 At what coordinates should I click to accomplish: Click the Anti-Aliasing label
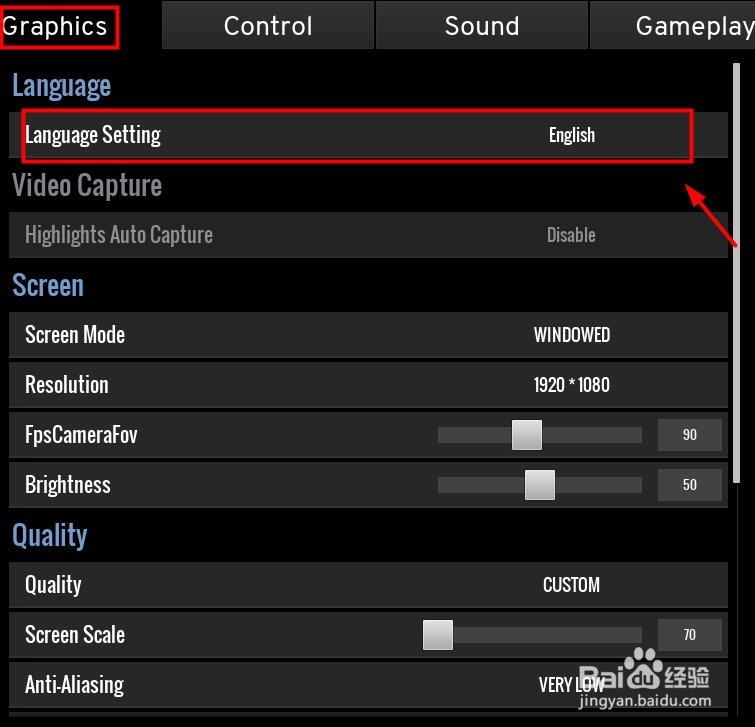coord(75,685)
